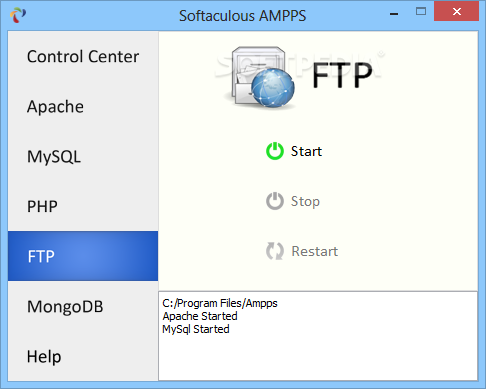The image size is (486, 389).
Task: Click the Softaculous AMPPS logo icon
Action: [18, 15]
